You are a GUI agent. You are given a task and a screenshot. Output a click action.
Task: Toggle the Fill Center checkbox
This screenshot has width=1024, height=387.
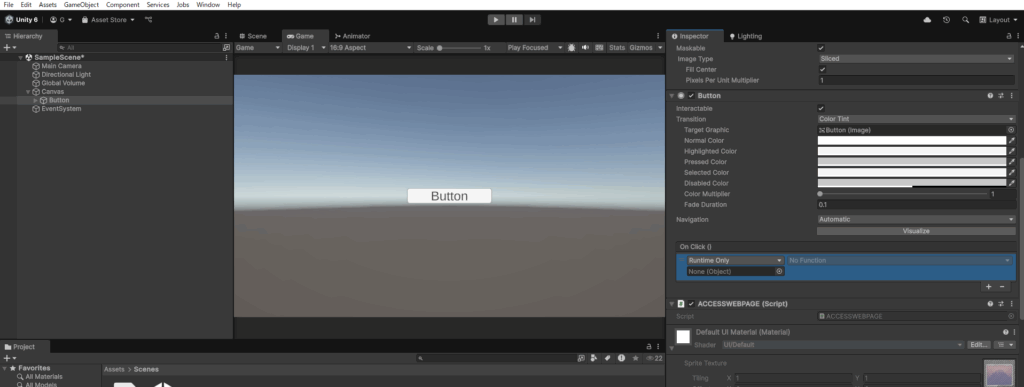tap(822, 69)
